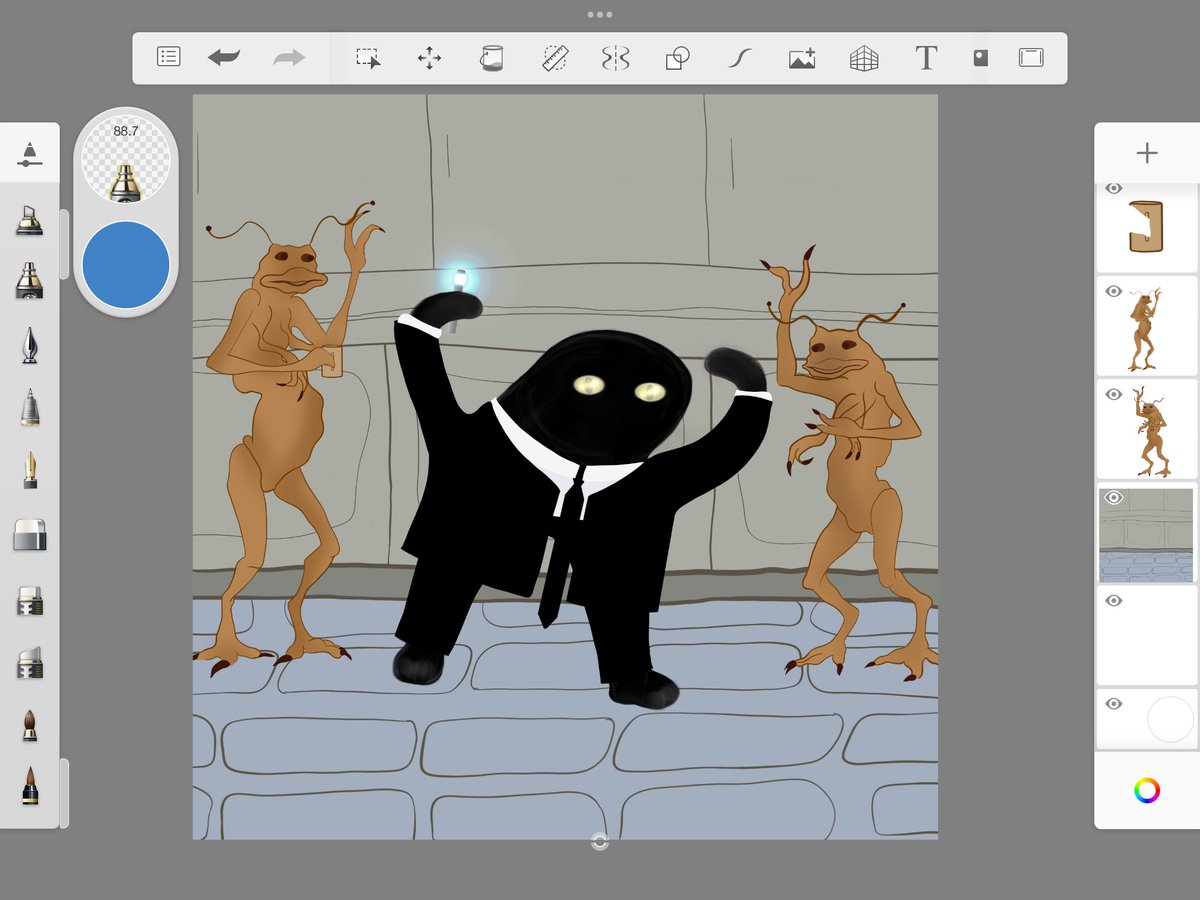Viewport: 1200px width, 900px height.
Task: Select the pointed black-handle paintbrush
Action: click(x=30, y=787)
